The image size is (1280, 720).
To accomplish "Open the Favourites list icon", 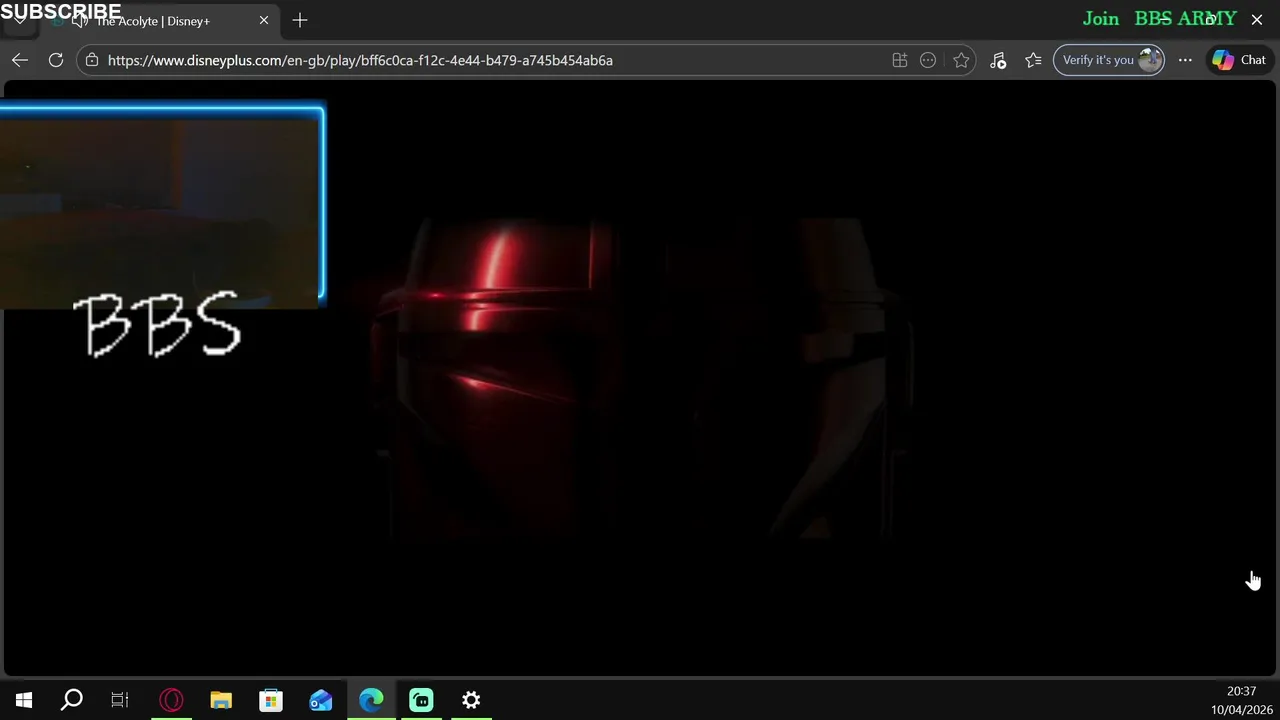I will 1033,60.
